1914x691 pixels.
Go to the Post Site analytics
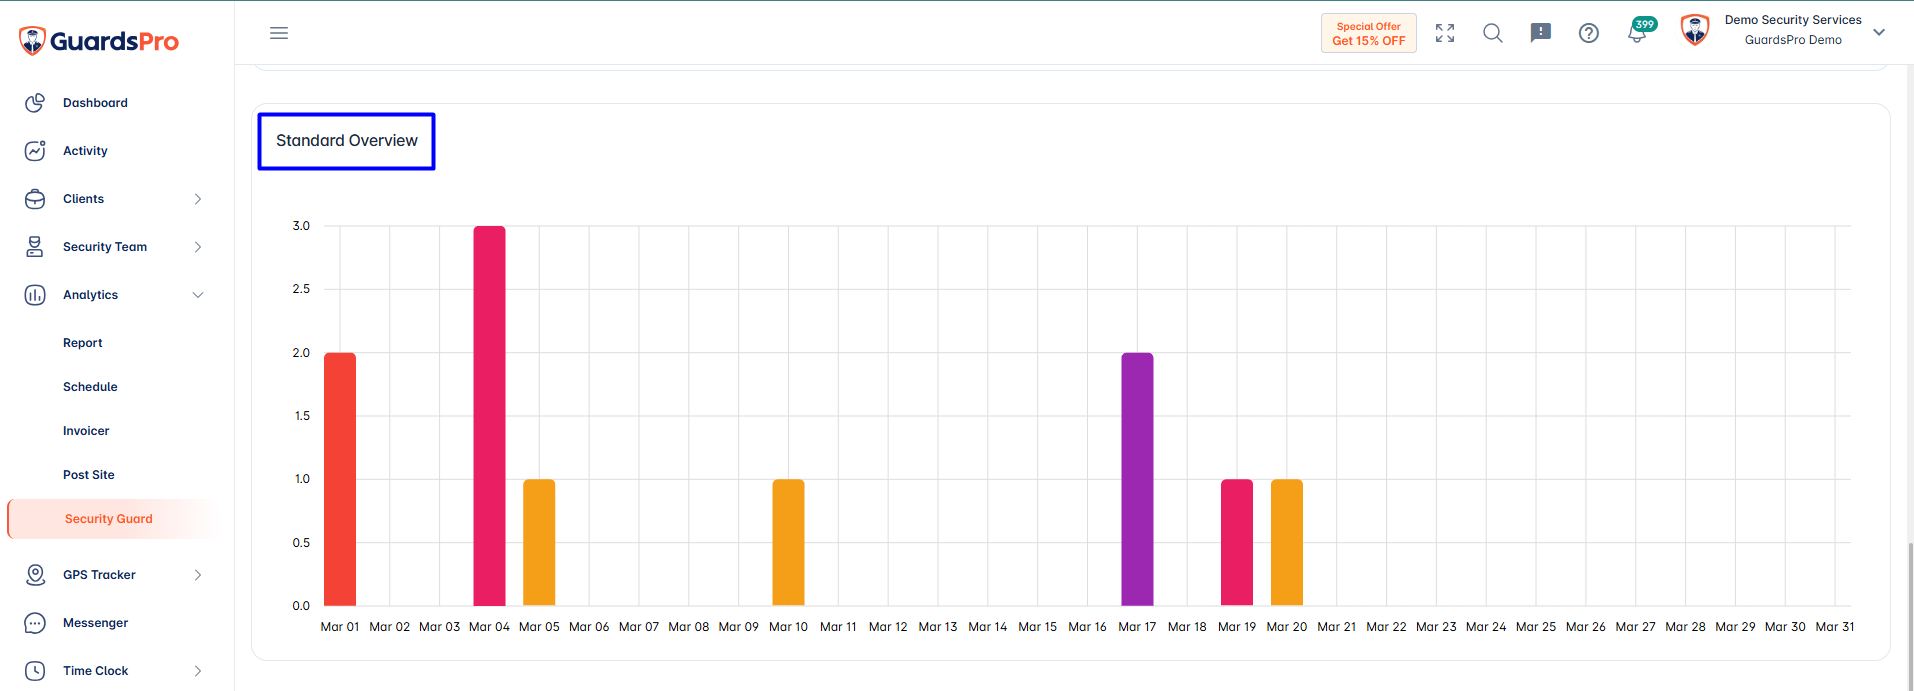pyautogui.click(x=89, y=475)
